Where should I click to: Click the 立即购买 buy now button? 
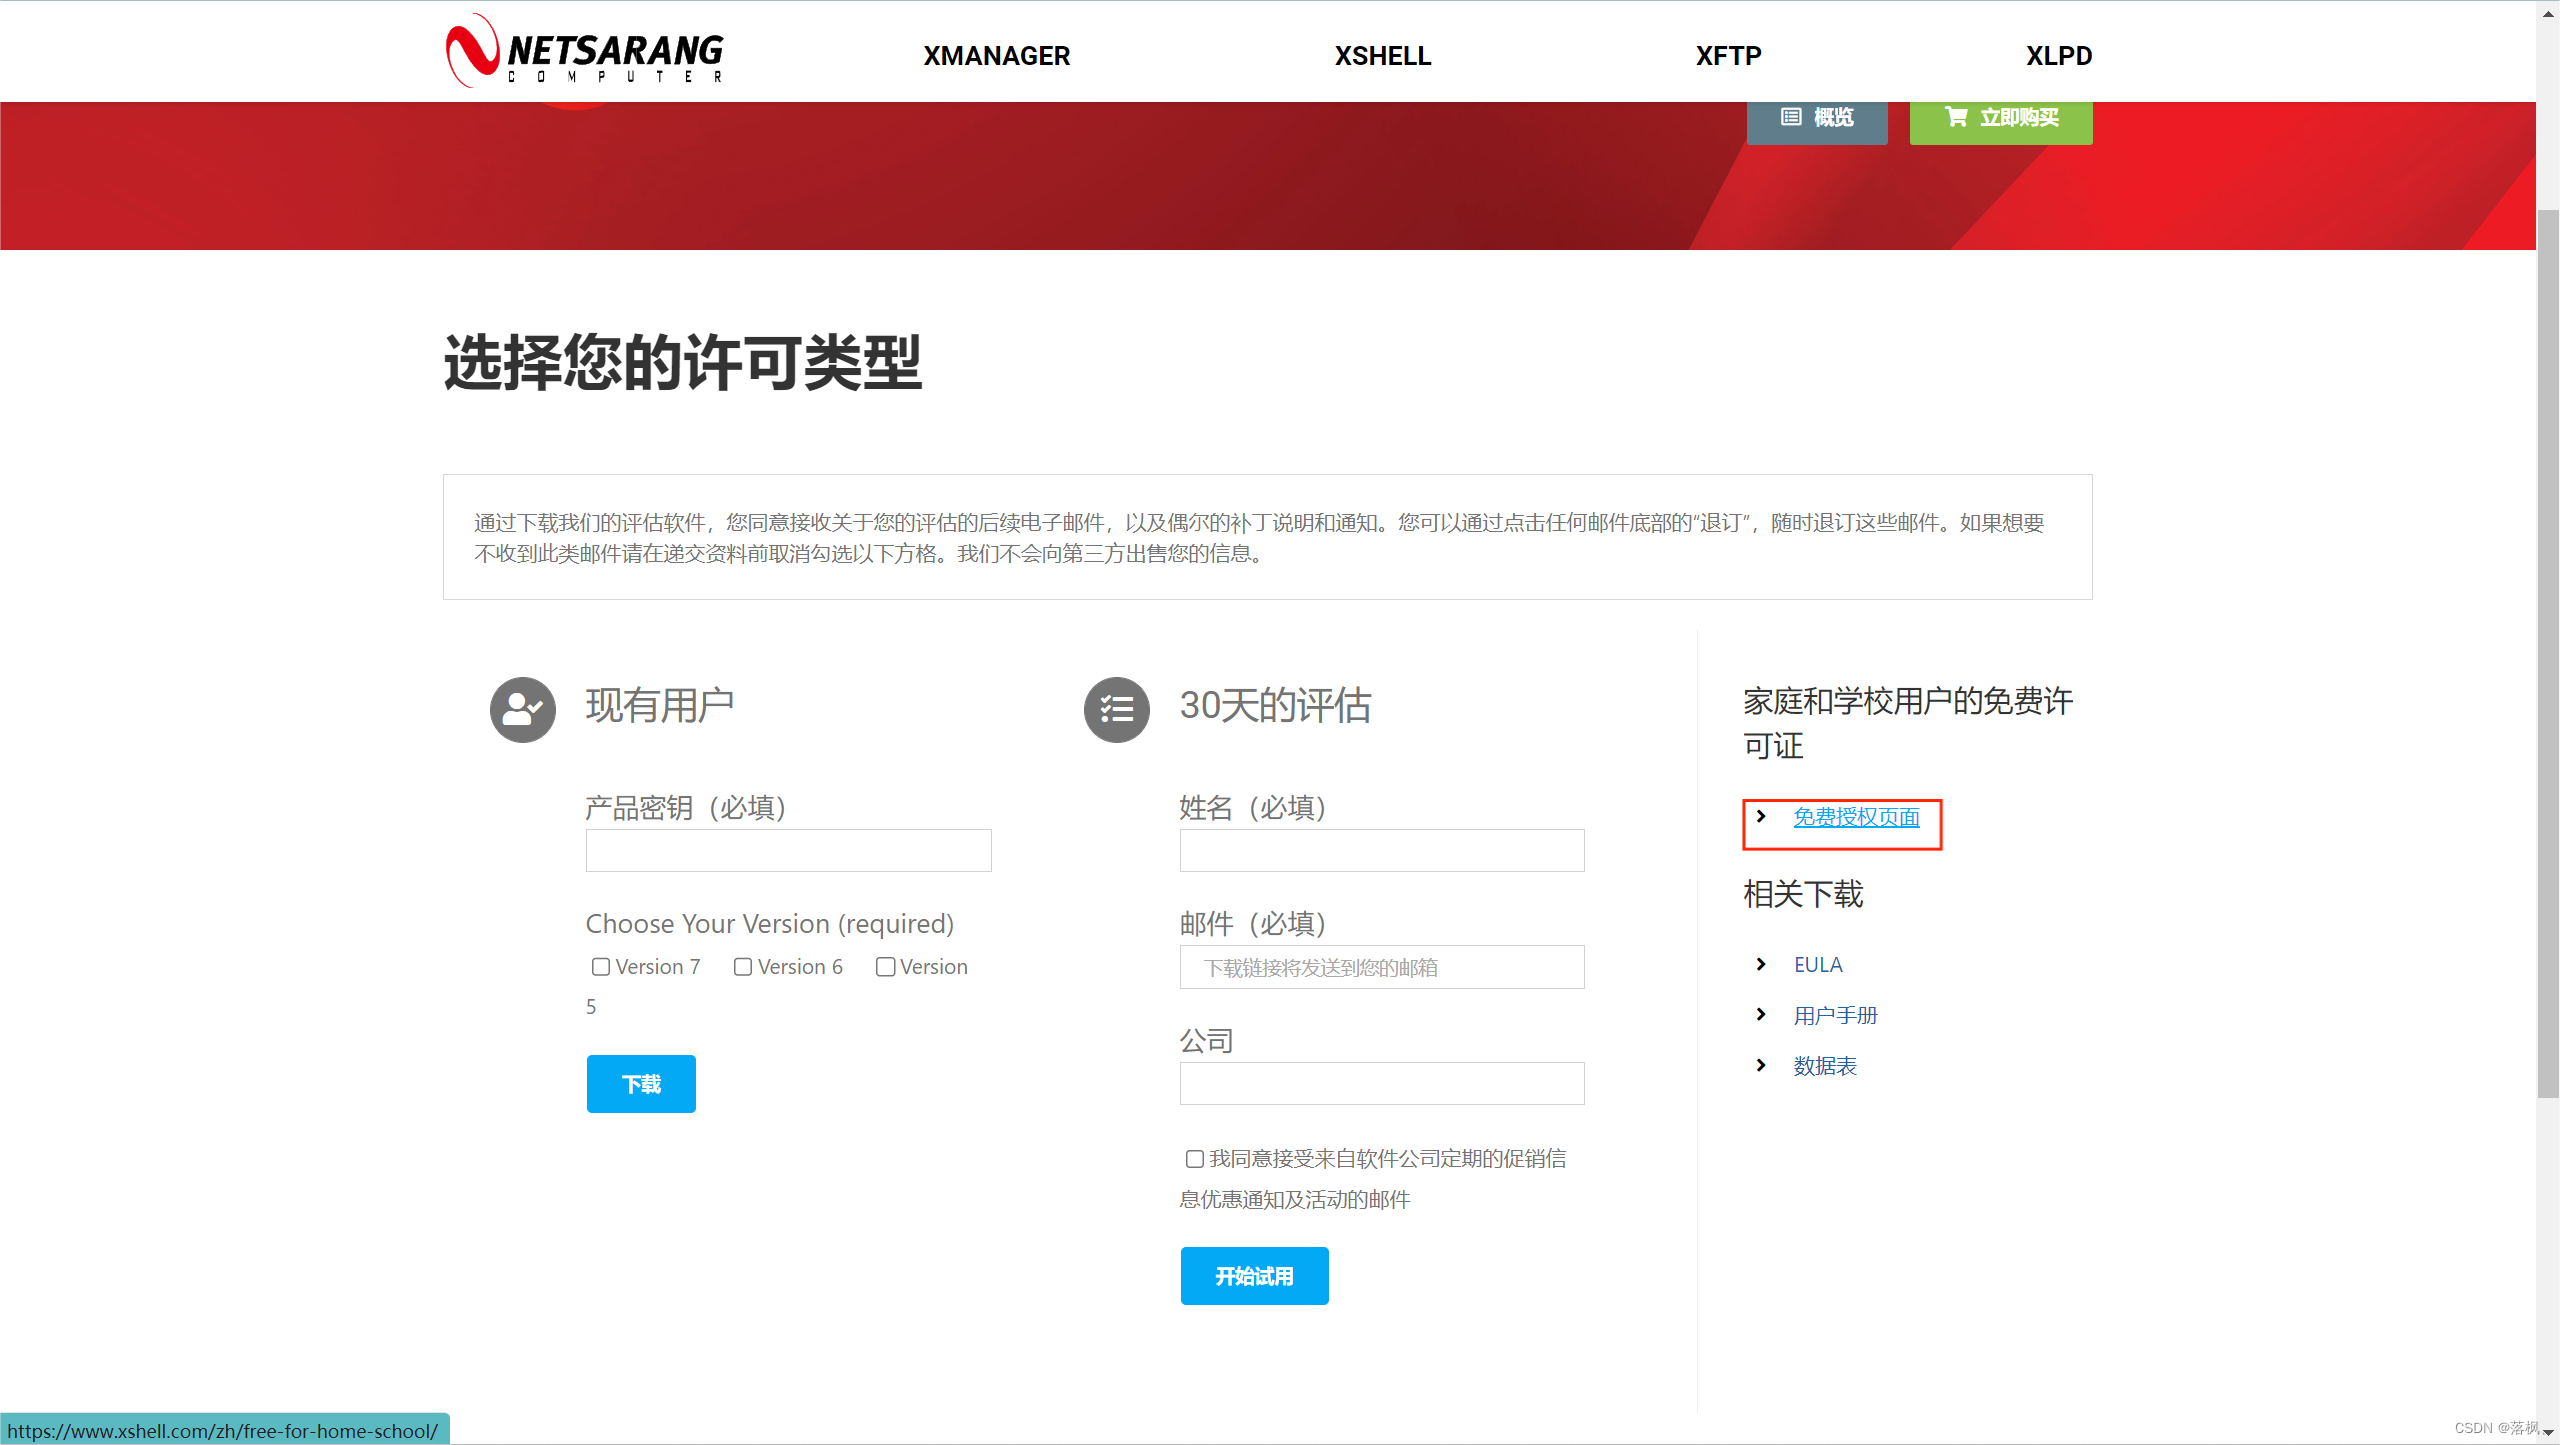[2001, 120]
